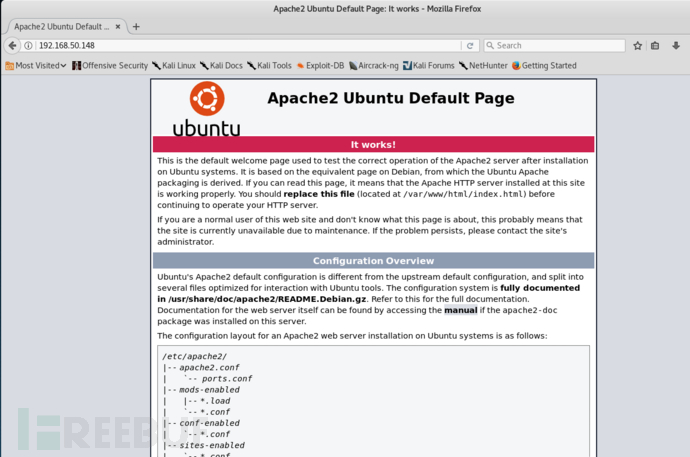Viewport: 690px width, 457px height.
Task: Open the bookmarks library clipboard icon
Action: coord(655,45)
